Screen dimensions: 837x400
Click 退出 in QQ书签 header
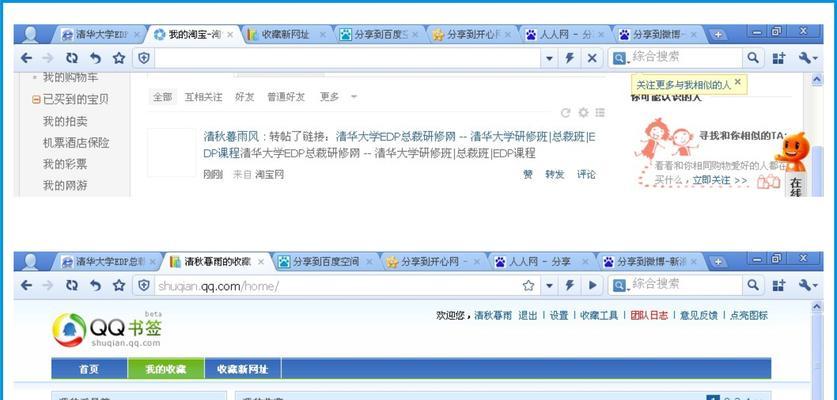click(528, 315)
